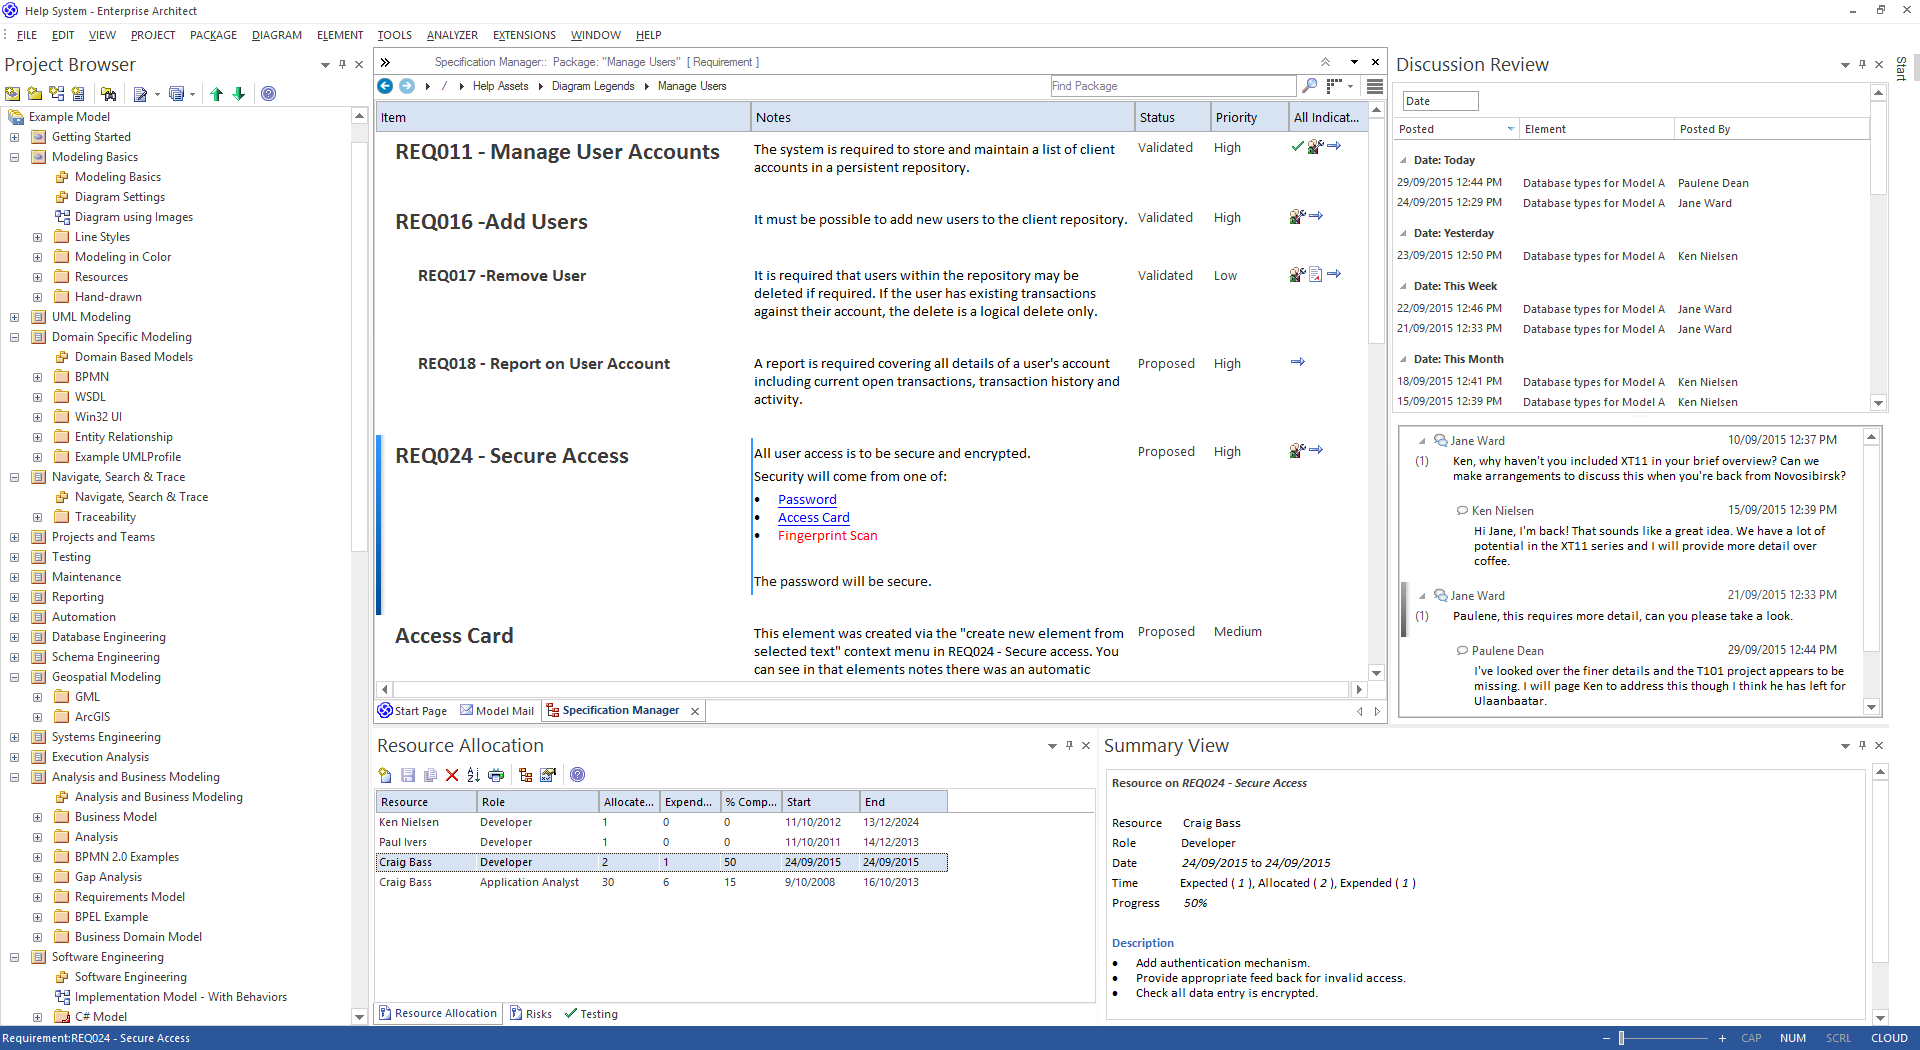The width and height of the screenshot is (1920, 1050).
Task: Click the red X delete icon in Resource Allocation
Action: pyautogui.click(x=452, y=775)
